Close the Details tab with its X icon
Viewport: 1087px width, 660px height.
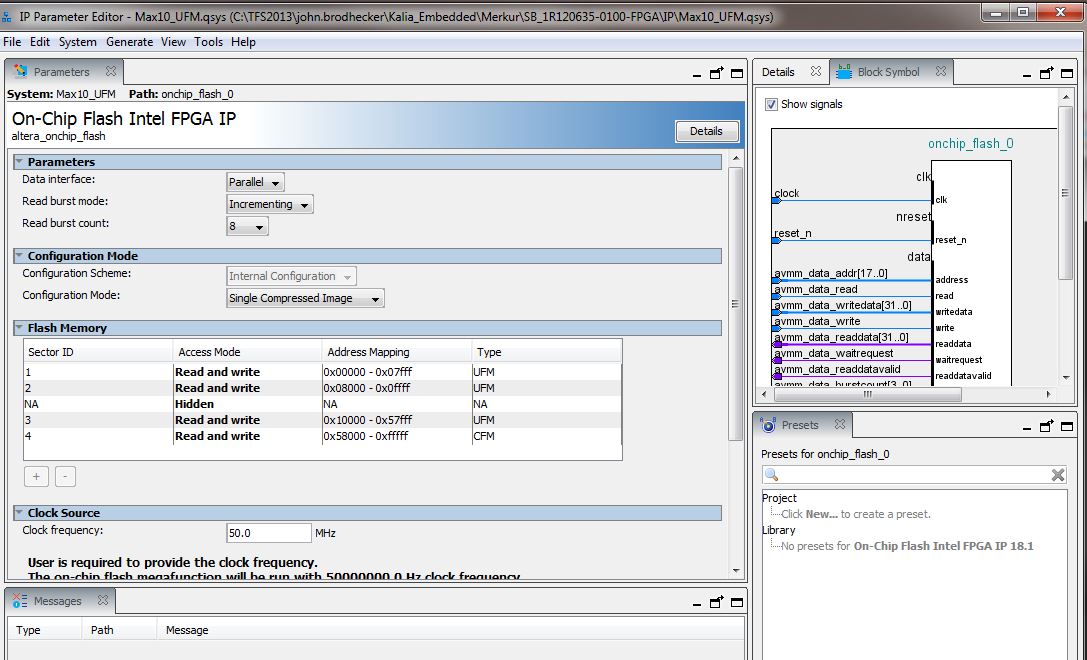point(816,71)
